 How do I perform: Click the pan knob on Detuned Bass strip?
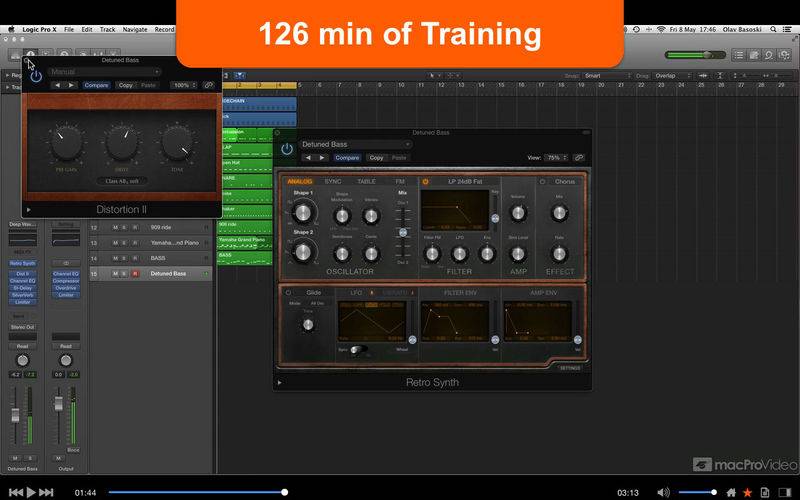click(22, 361)
